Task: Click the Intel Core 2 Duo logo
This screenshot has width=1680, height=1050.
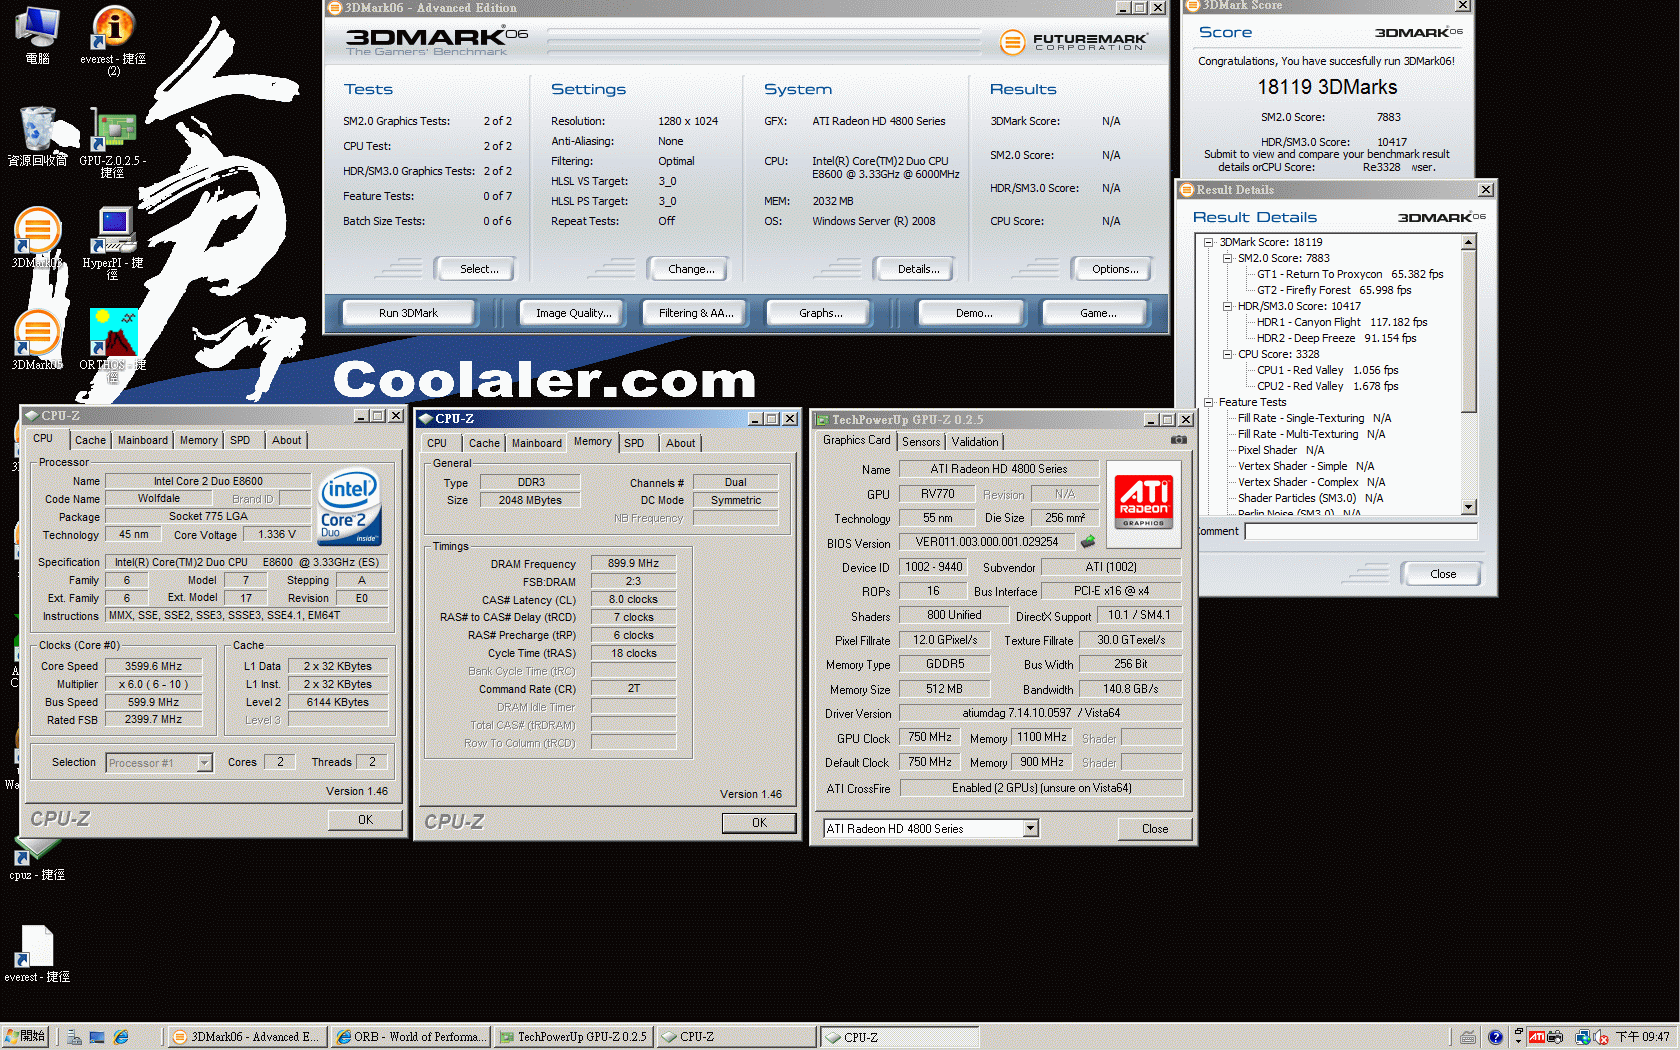Action: point(349,507)
